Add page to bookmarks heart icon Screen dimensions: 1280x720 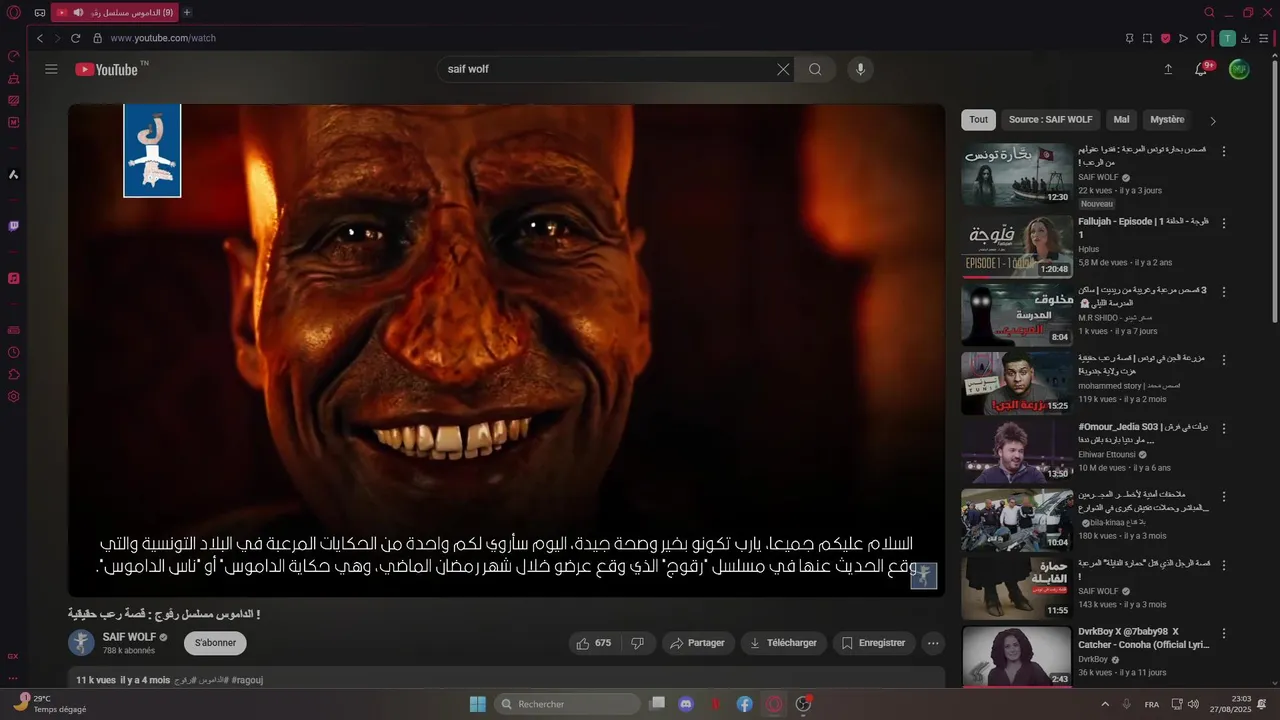pyautogui.click(x=1202, y=38)
